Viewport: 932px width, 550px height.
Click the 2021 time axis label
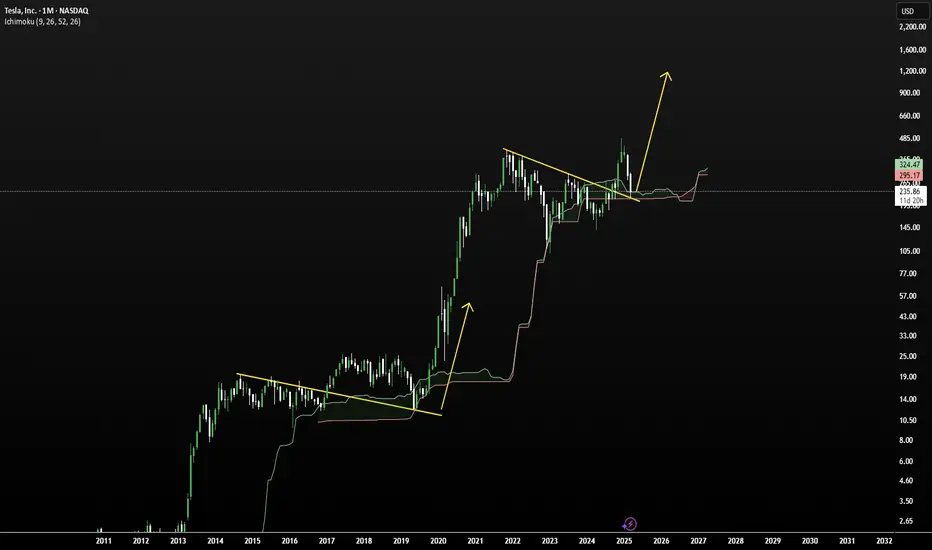[475, 541]
